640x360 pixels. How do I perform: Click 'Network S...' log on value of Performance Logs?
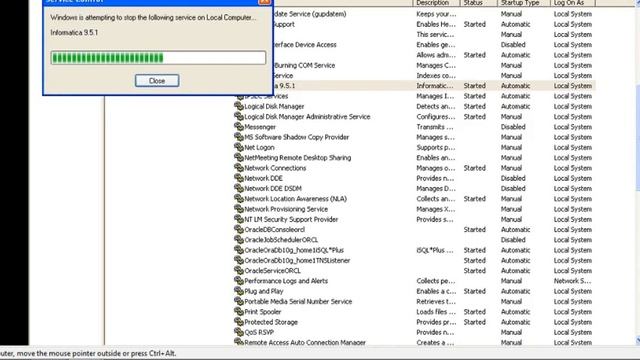(x=572, y=281)
